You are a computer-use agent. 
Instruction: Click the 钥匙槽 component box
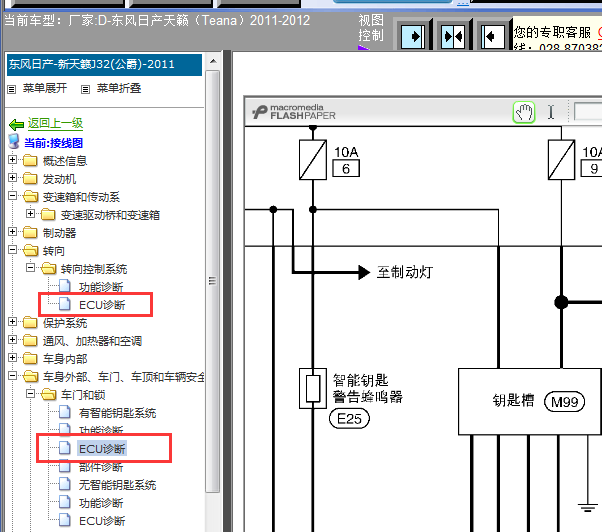(x=530, y=402)
